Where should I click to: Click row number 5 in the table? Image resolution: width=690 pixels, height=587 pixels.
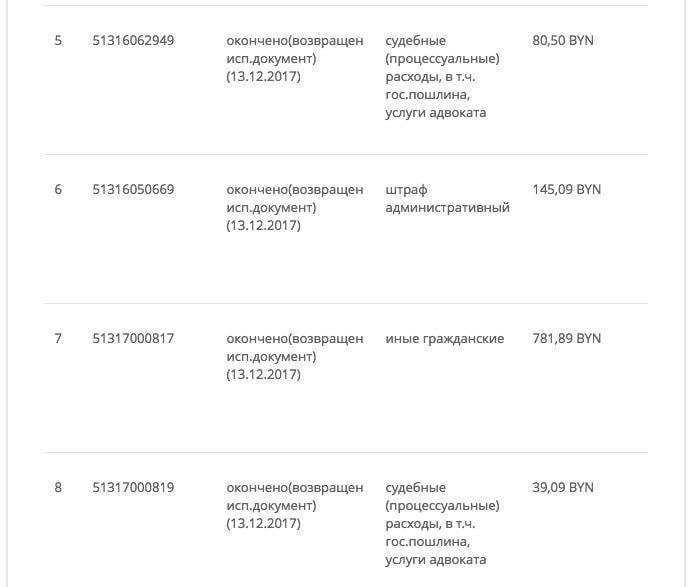coord(58,41)
